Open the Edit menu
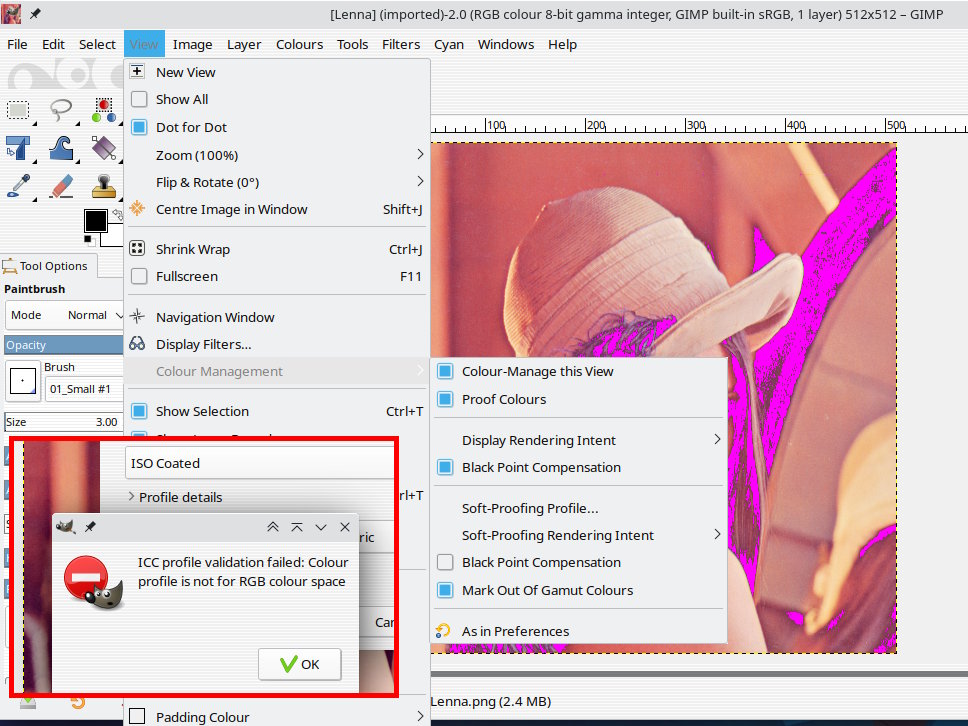This screenshot has width=968, height=726. 53,44
